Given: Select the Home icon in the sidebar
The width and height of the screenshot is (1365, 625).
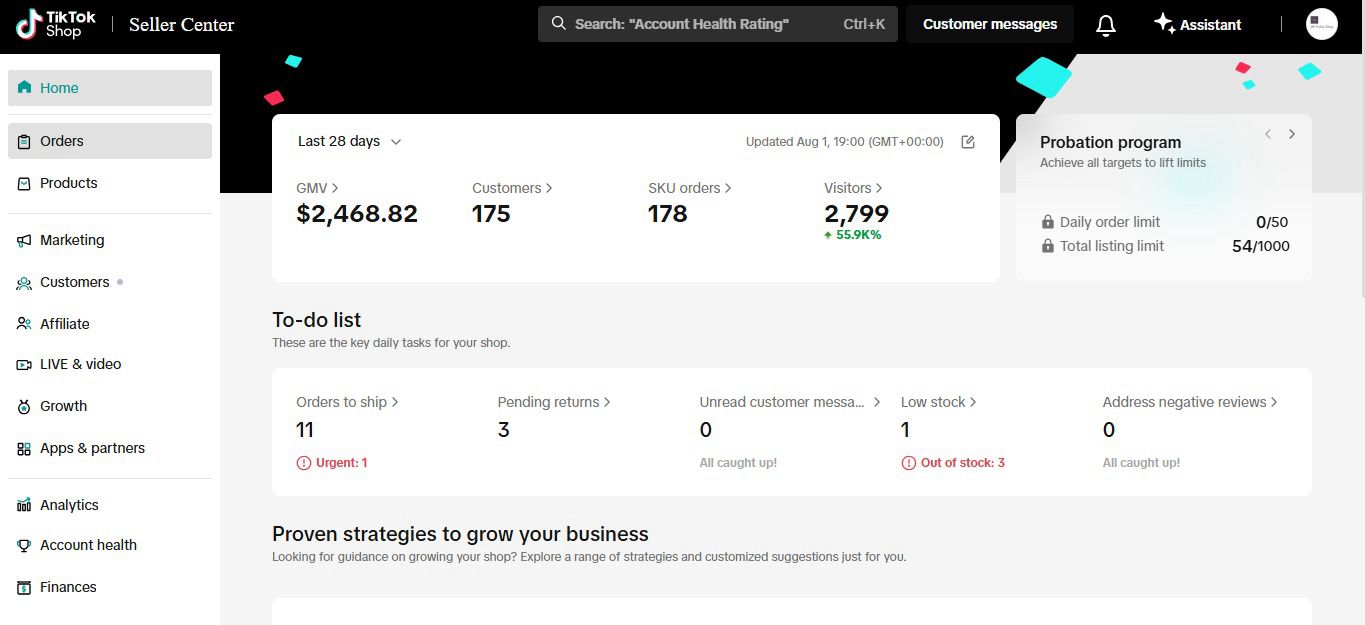Looking at the screenshot, I should (23, 88).
